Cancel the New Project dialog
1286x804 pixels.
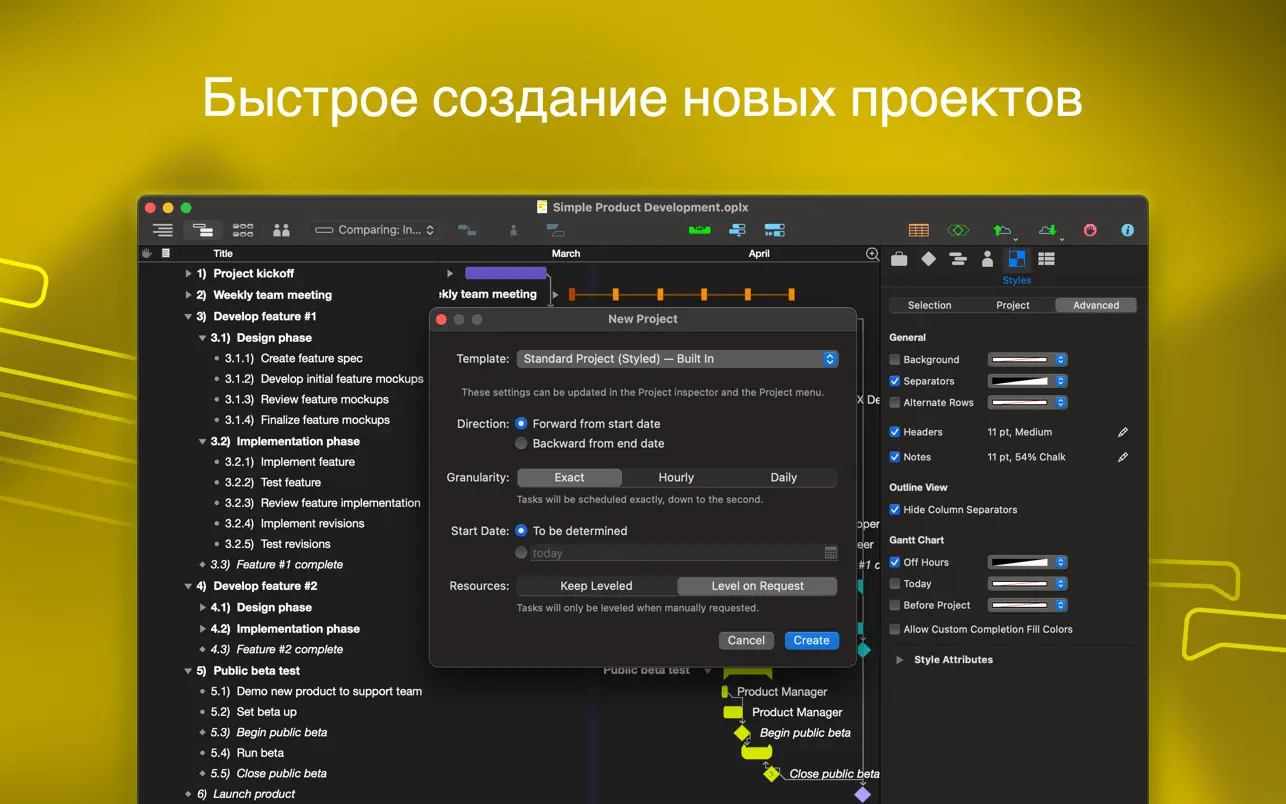point(746,641)
